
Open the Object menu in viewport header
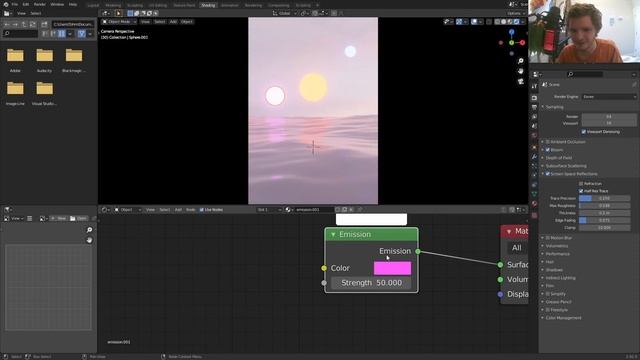pyautogui.click(x=187, y=22)
